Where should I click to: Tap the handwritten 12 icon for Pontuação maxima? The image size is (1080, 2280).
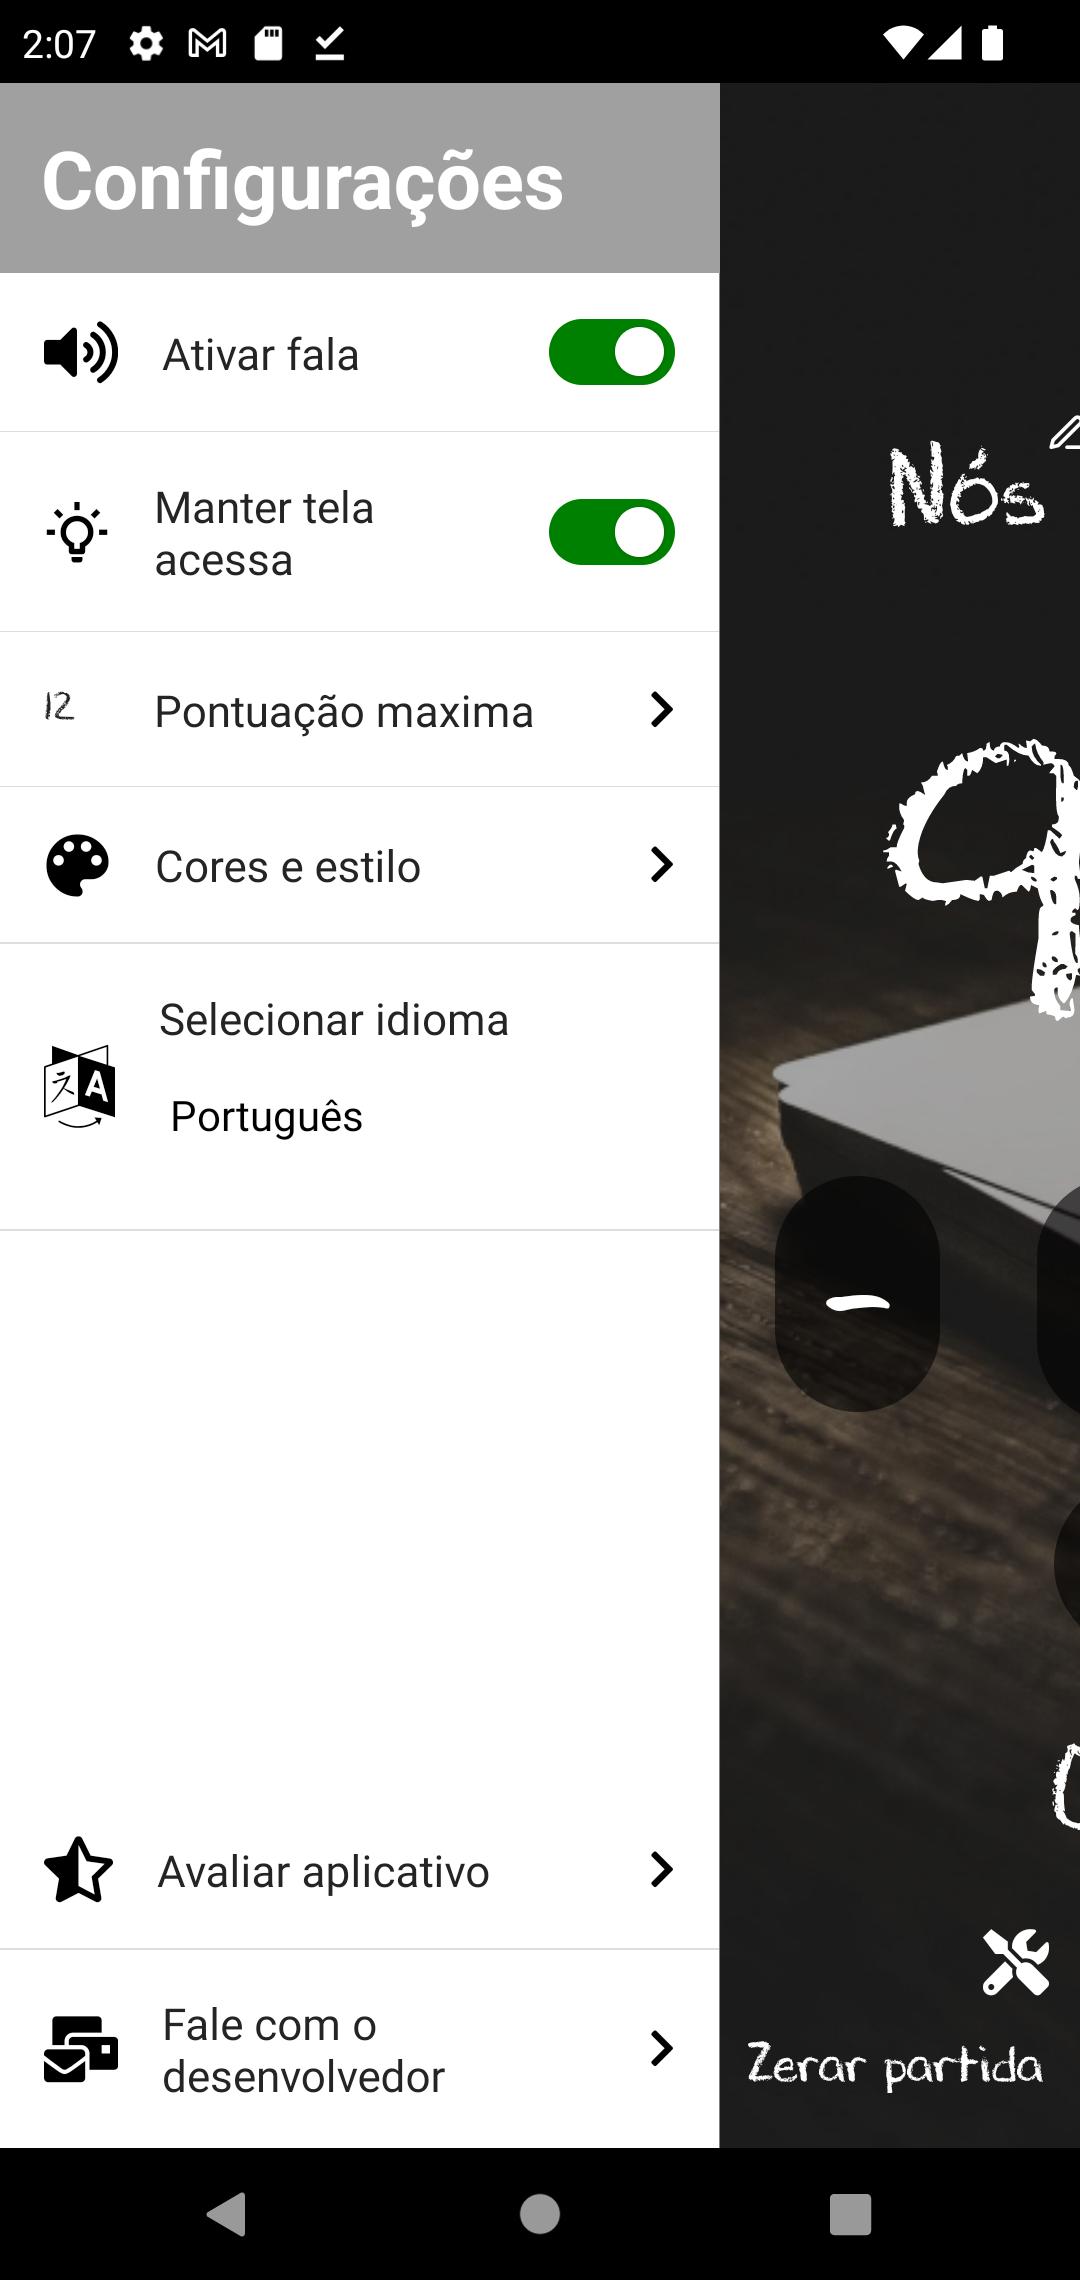click(x=59, y=707)
